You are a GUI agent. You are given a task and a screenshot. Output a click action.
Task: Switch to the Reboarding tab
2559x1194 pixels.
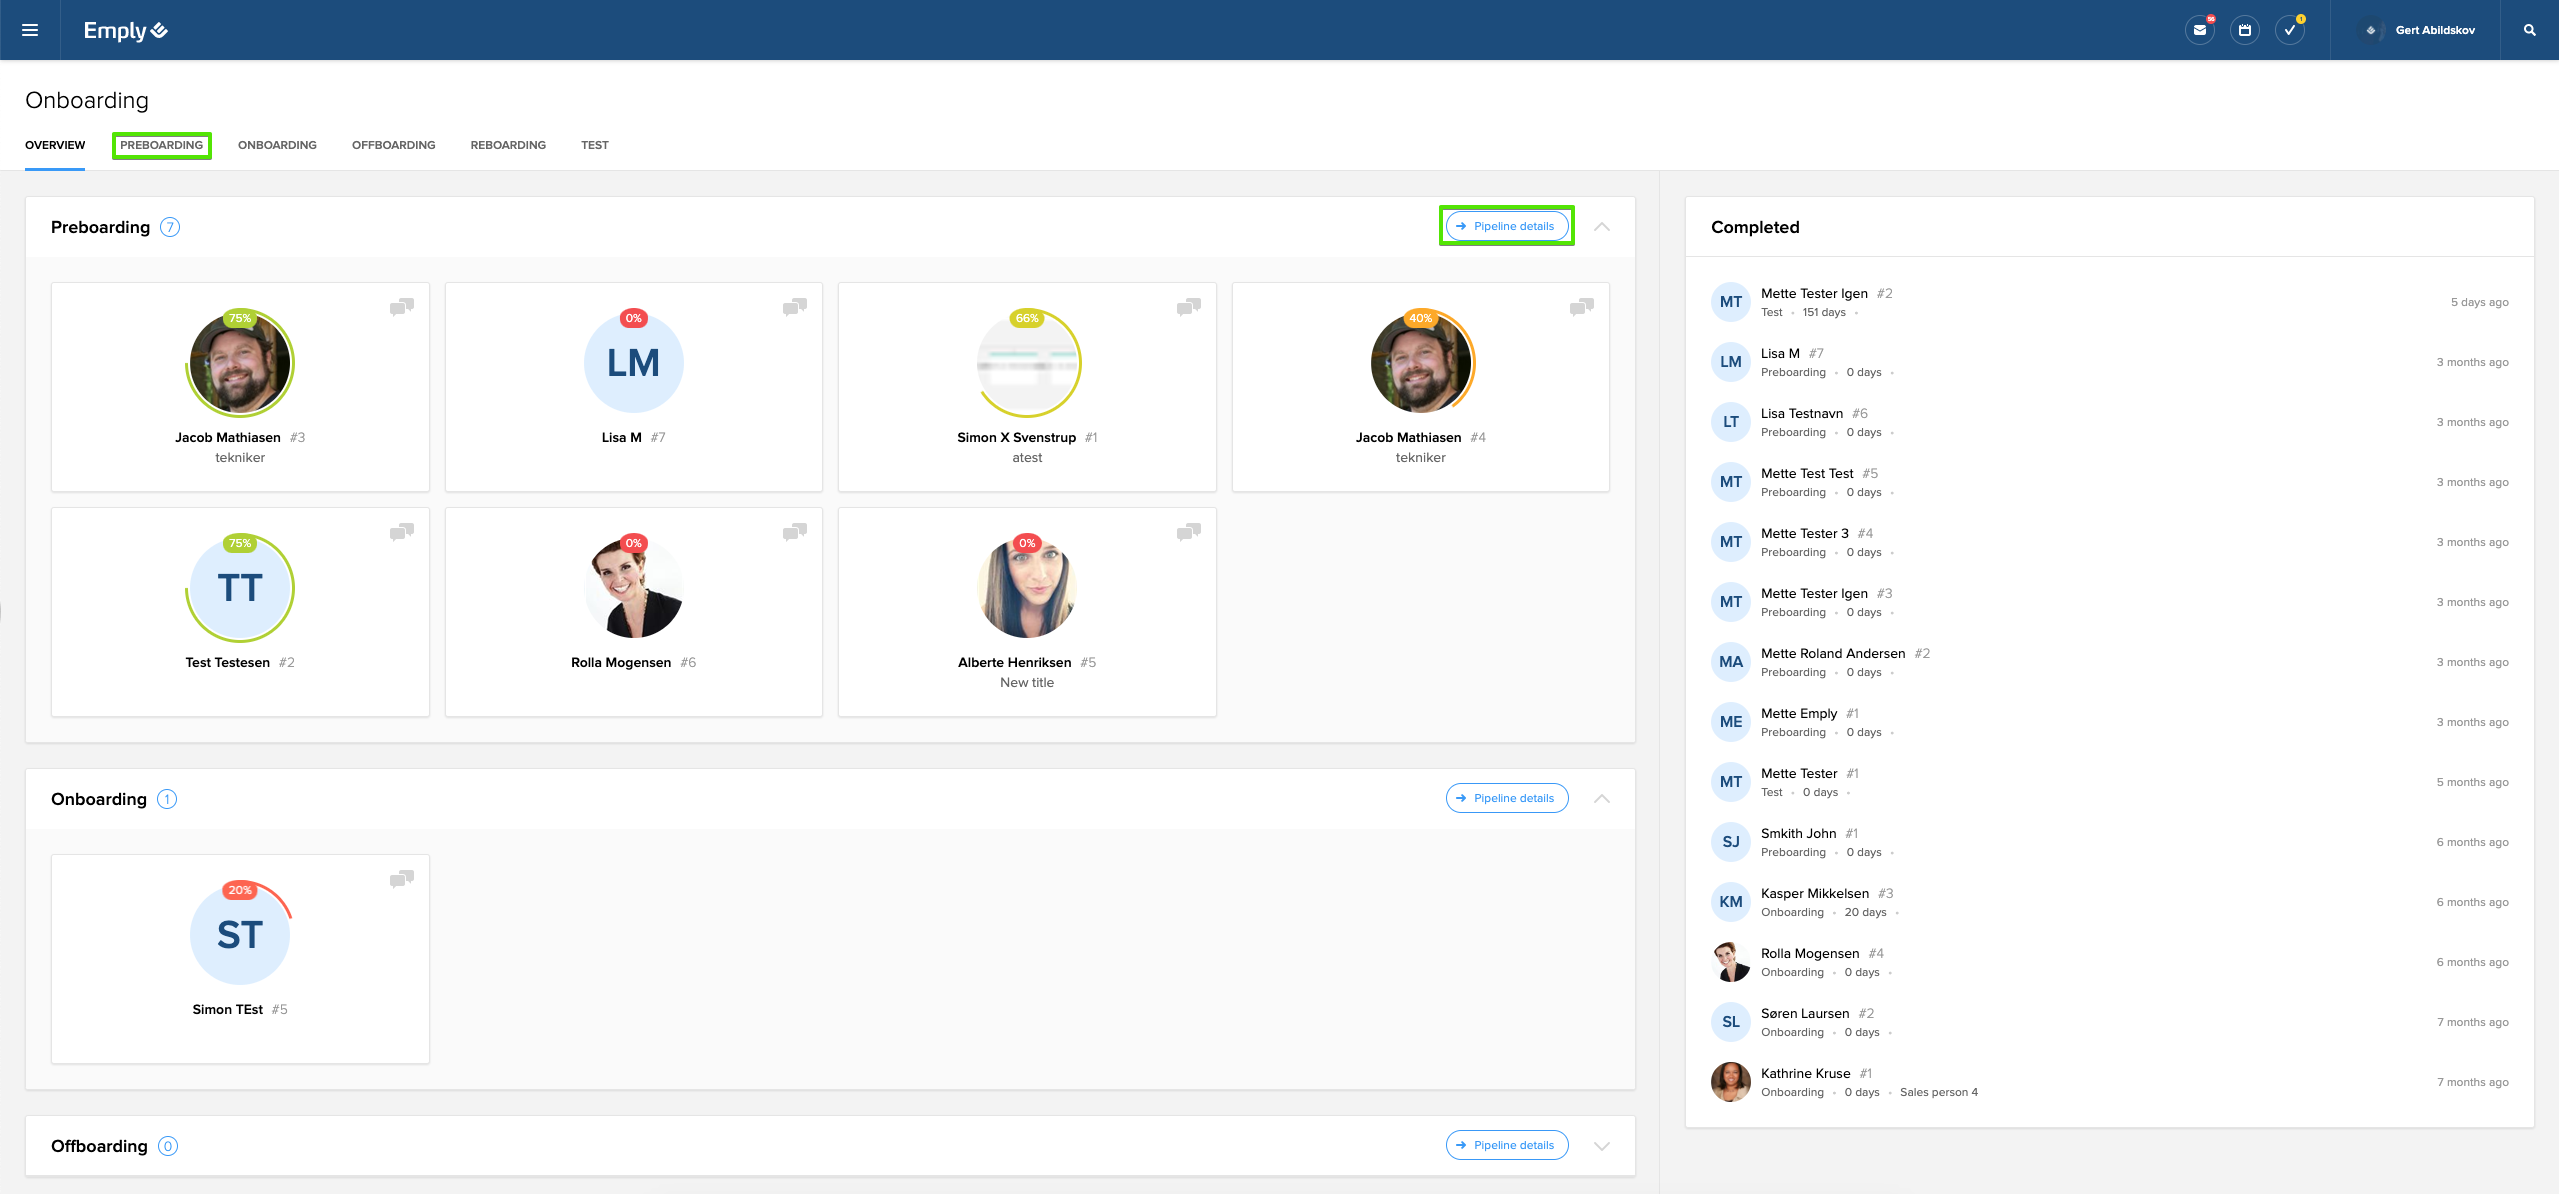[x=508, y=145]
